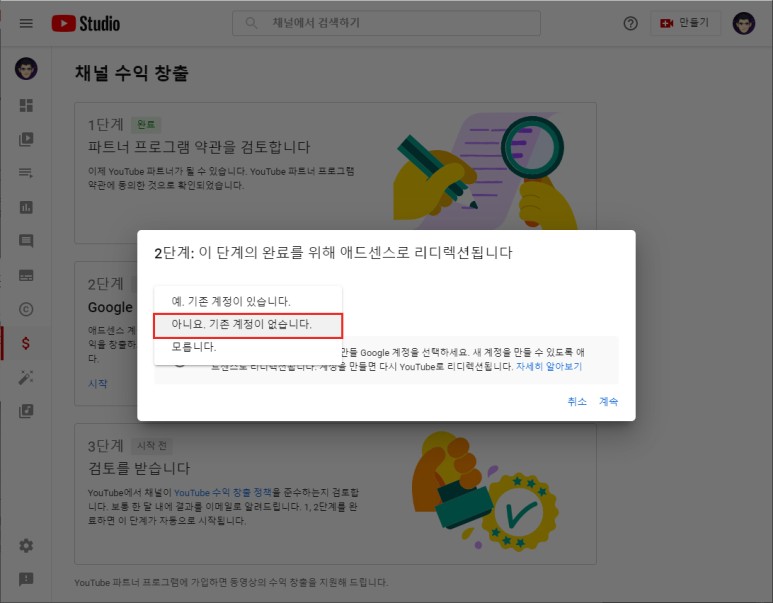Open the '자세히 알아보기' link in dialog
The image size is (773, 603).
click(549, 366)
